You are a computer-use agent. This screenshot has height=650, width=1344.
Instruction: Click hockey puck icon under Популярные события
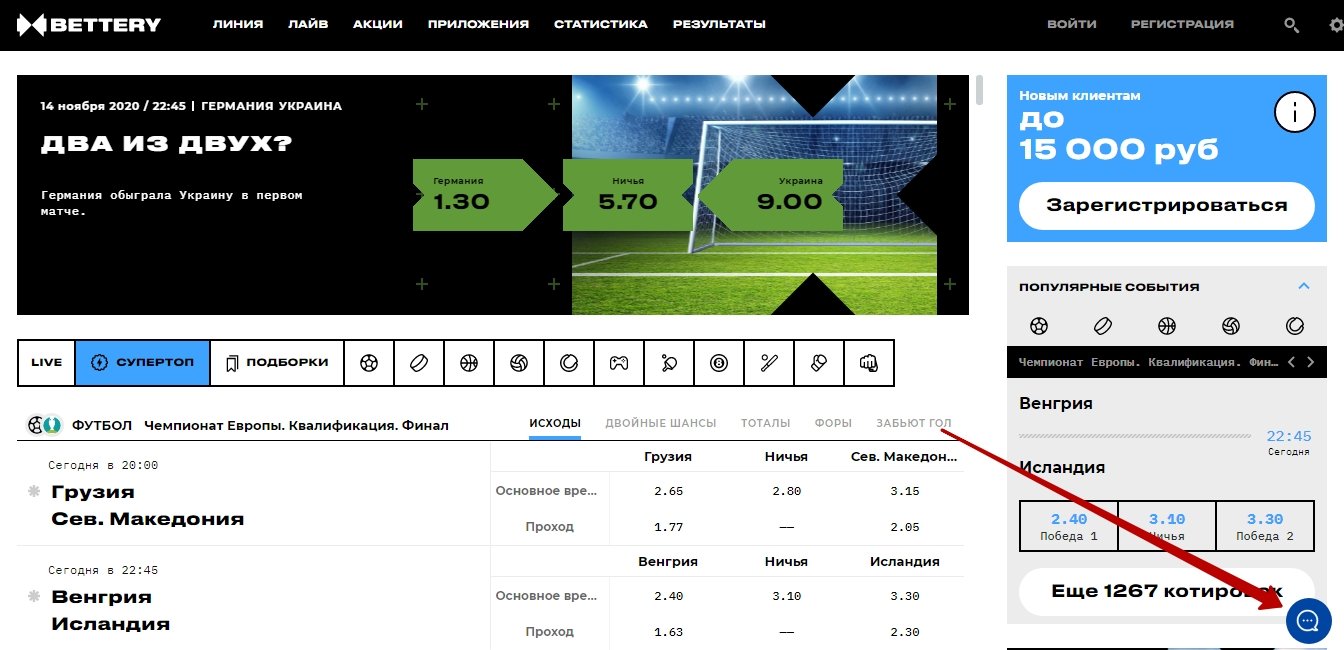click(1102, 326)
